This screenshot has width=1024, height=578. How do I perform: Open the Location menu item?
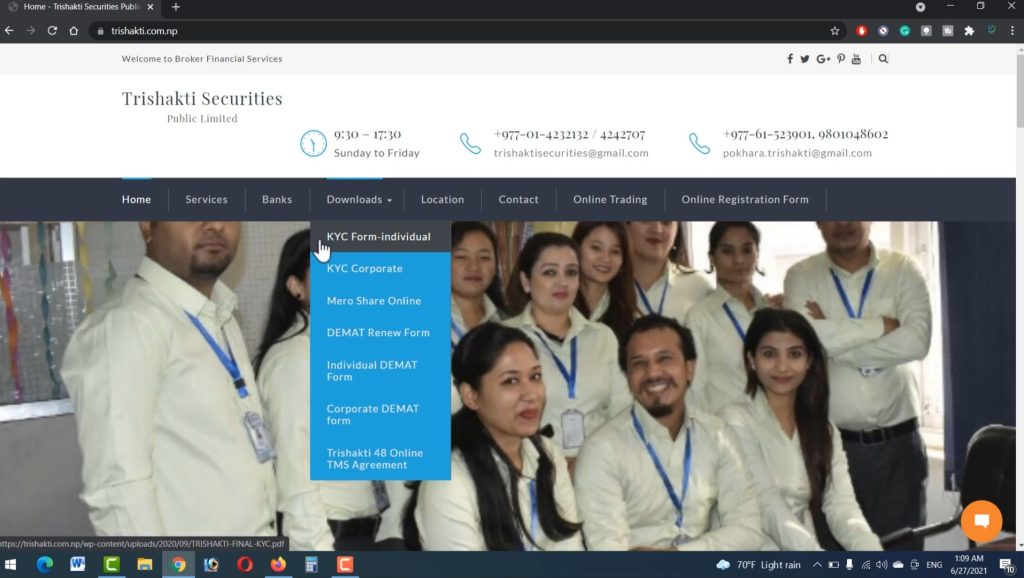click(442, 199)
